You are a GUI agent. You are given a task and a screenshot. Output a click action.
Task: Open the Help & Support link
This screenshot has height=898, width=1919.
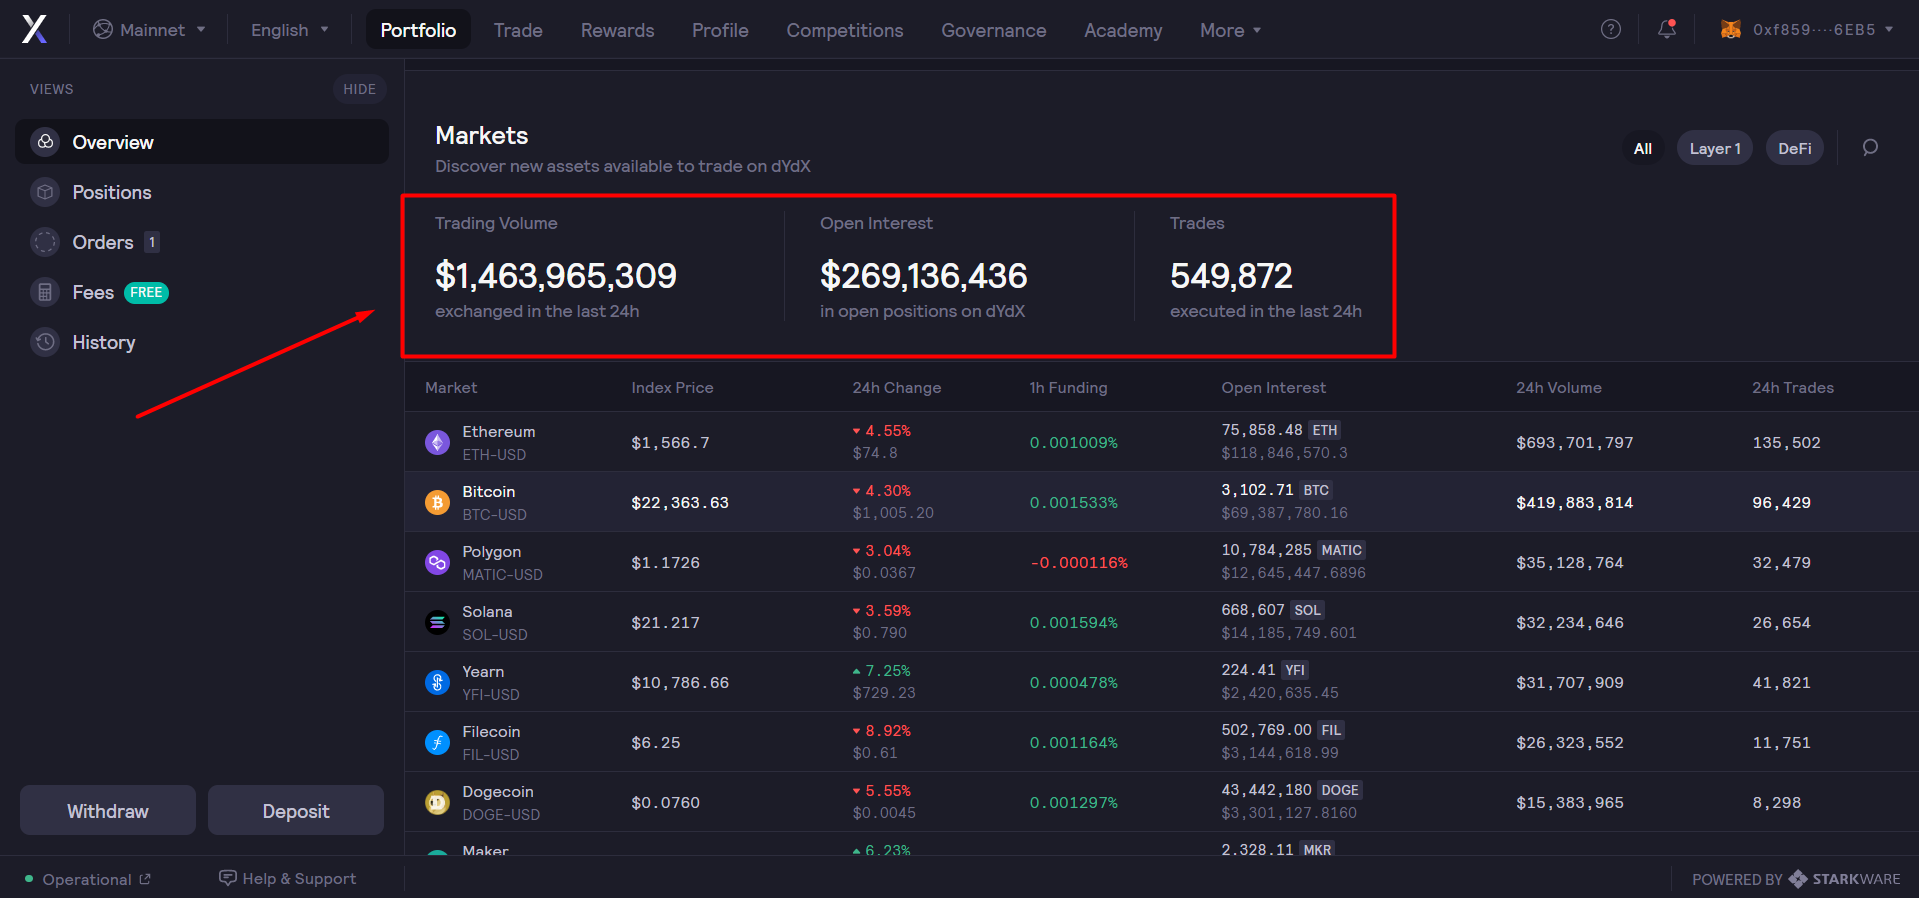[288, 878]
